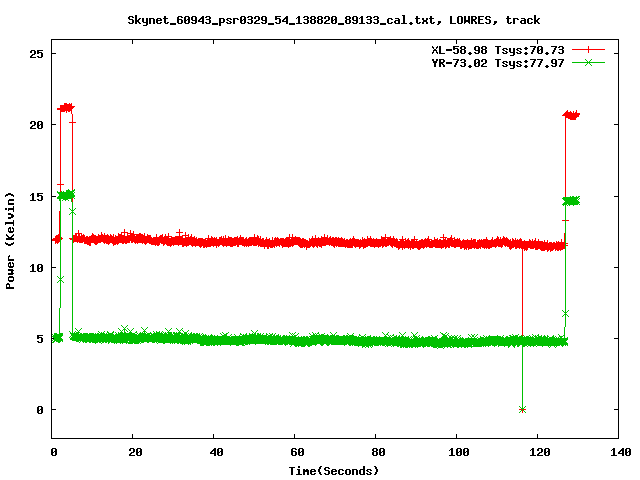
Task: Click the green cal-on plateau at end
Action: coord(571,201)
